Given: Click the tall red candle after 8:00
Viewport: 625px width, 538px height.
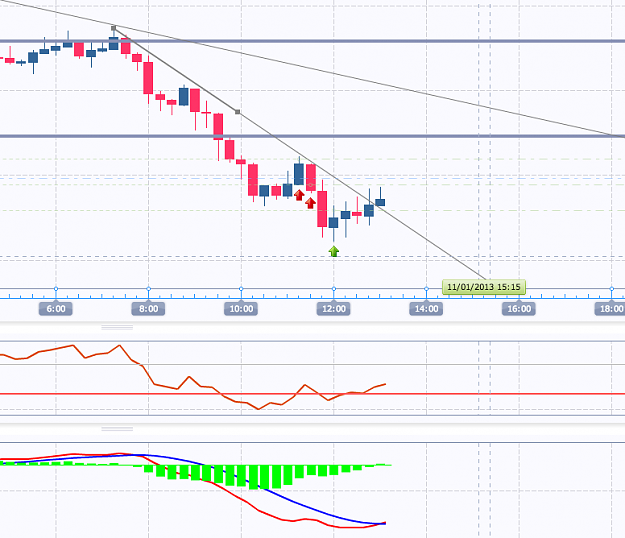Looking at the screenshot, I should point(148,78).
